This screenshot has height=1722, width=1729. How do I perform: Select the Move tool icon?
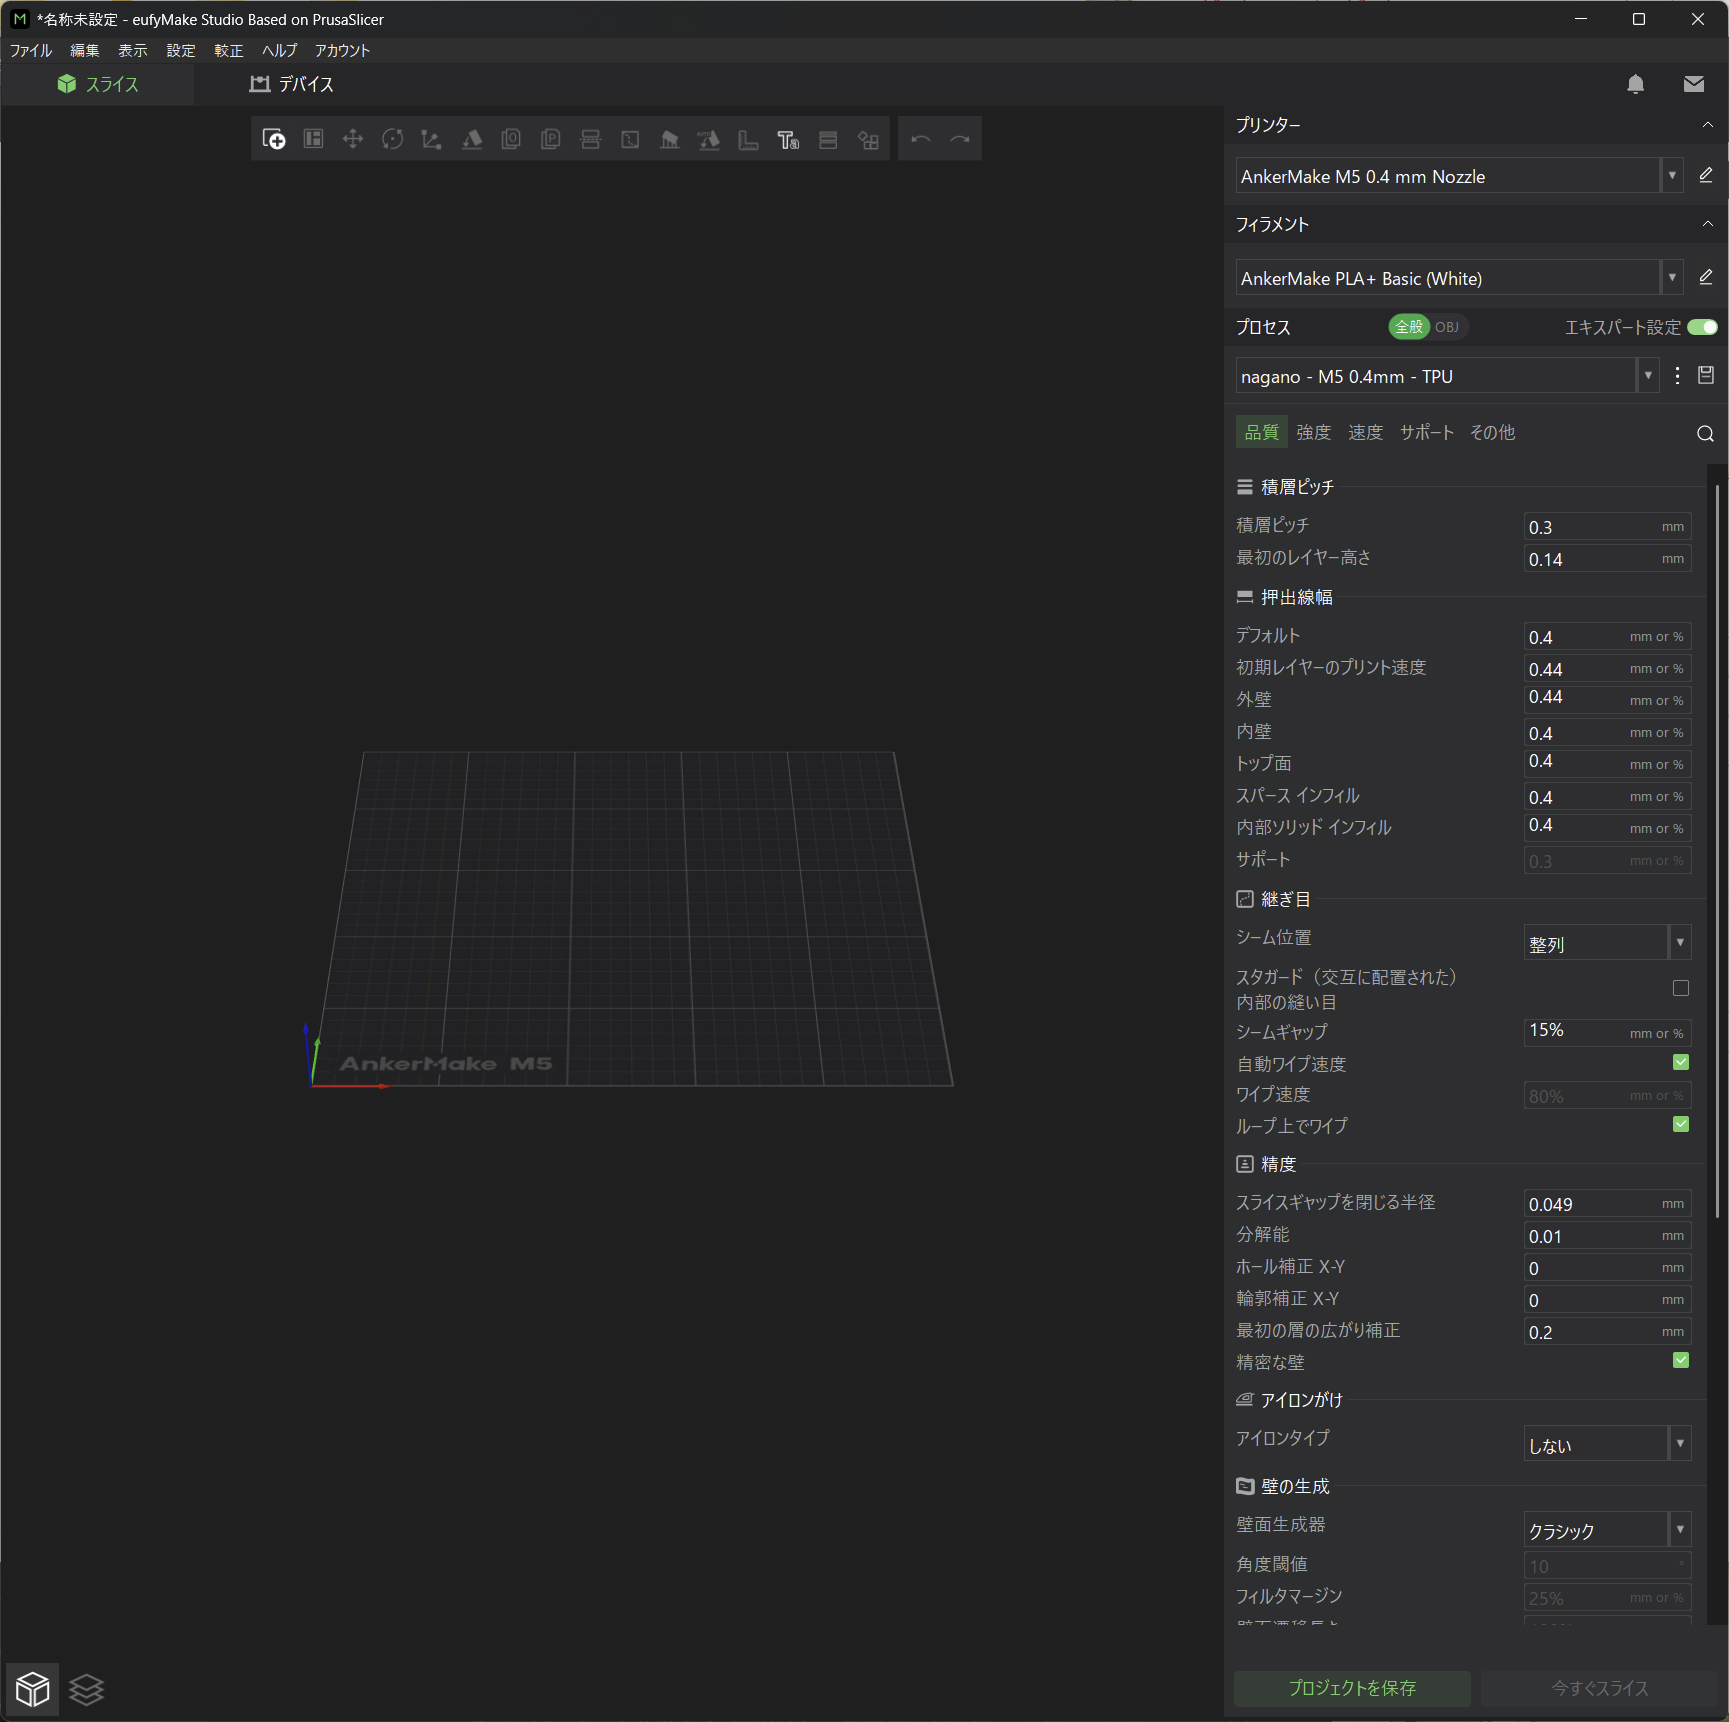click(352, 139)
